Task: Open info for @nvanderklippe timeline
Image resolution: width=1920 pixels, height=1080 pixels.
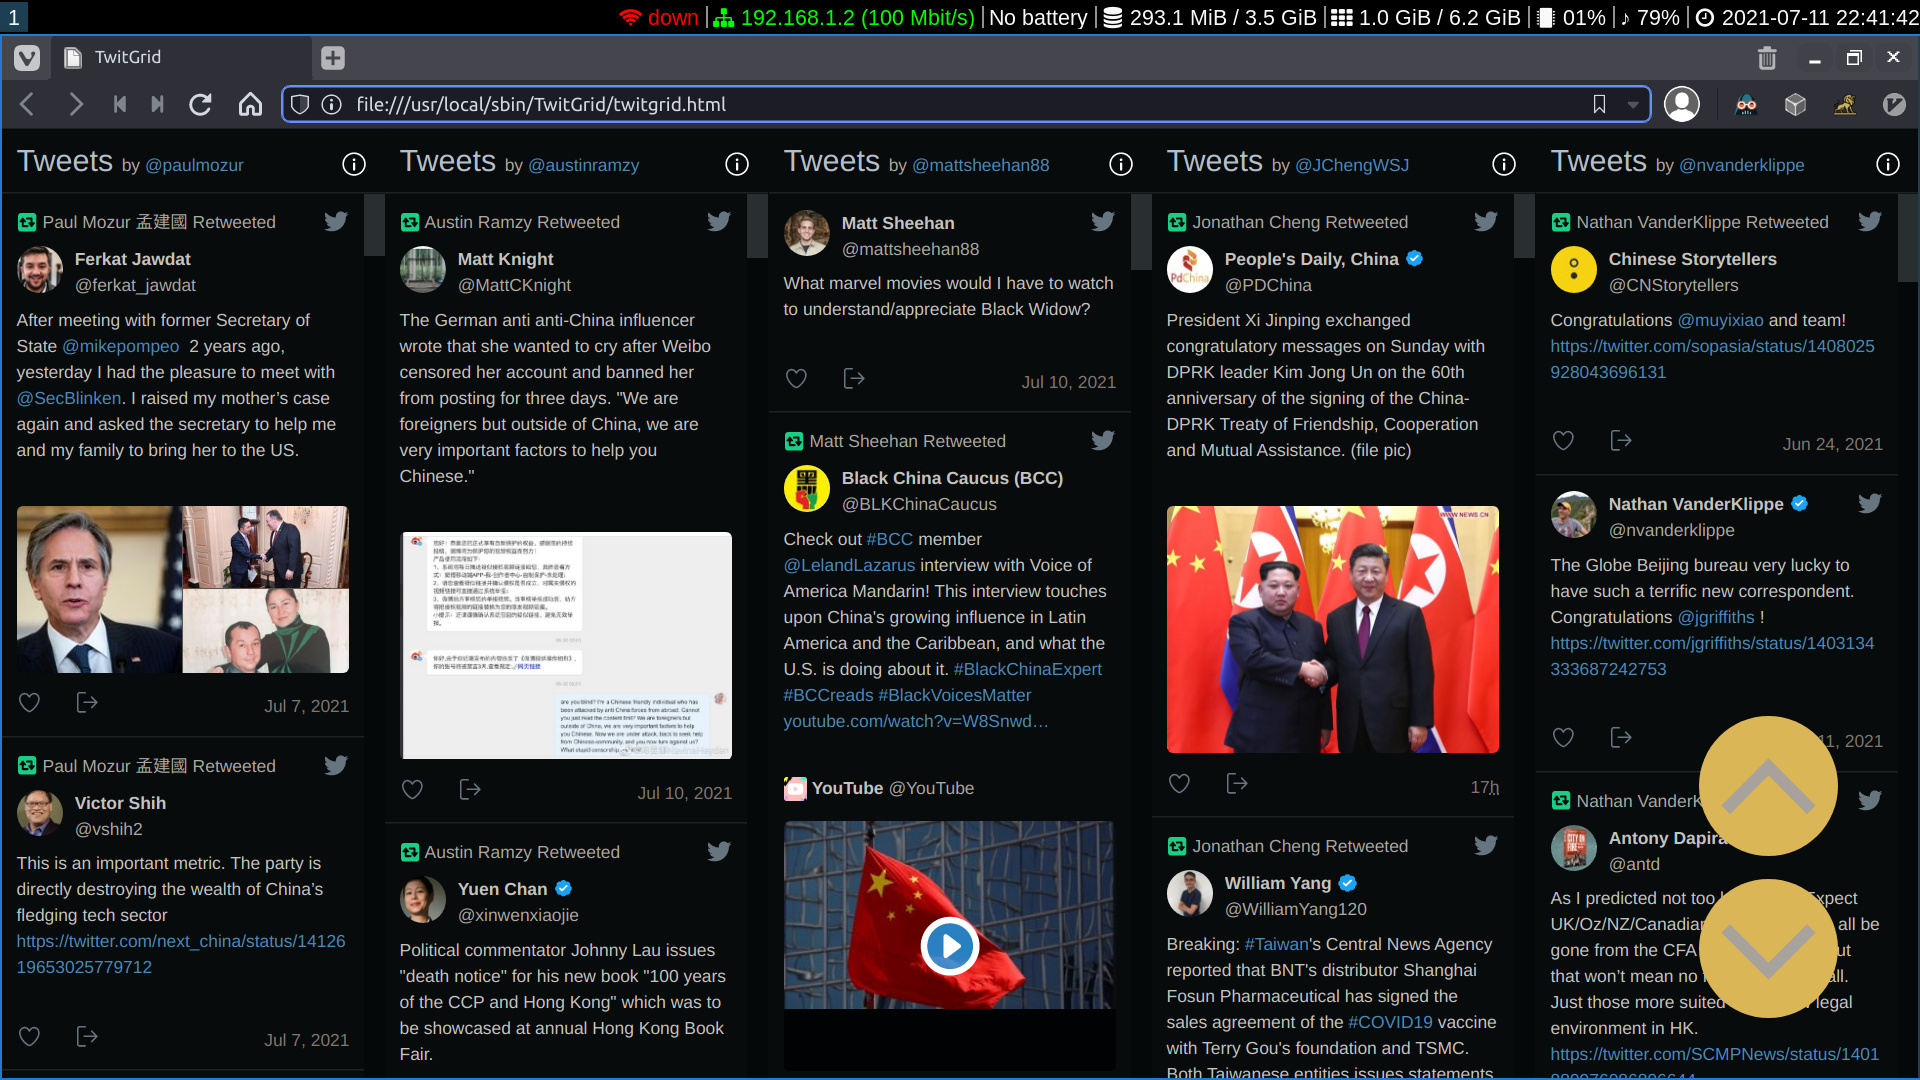Action: [x=1888, y=164]
